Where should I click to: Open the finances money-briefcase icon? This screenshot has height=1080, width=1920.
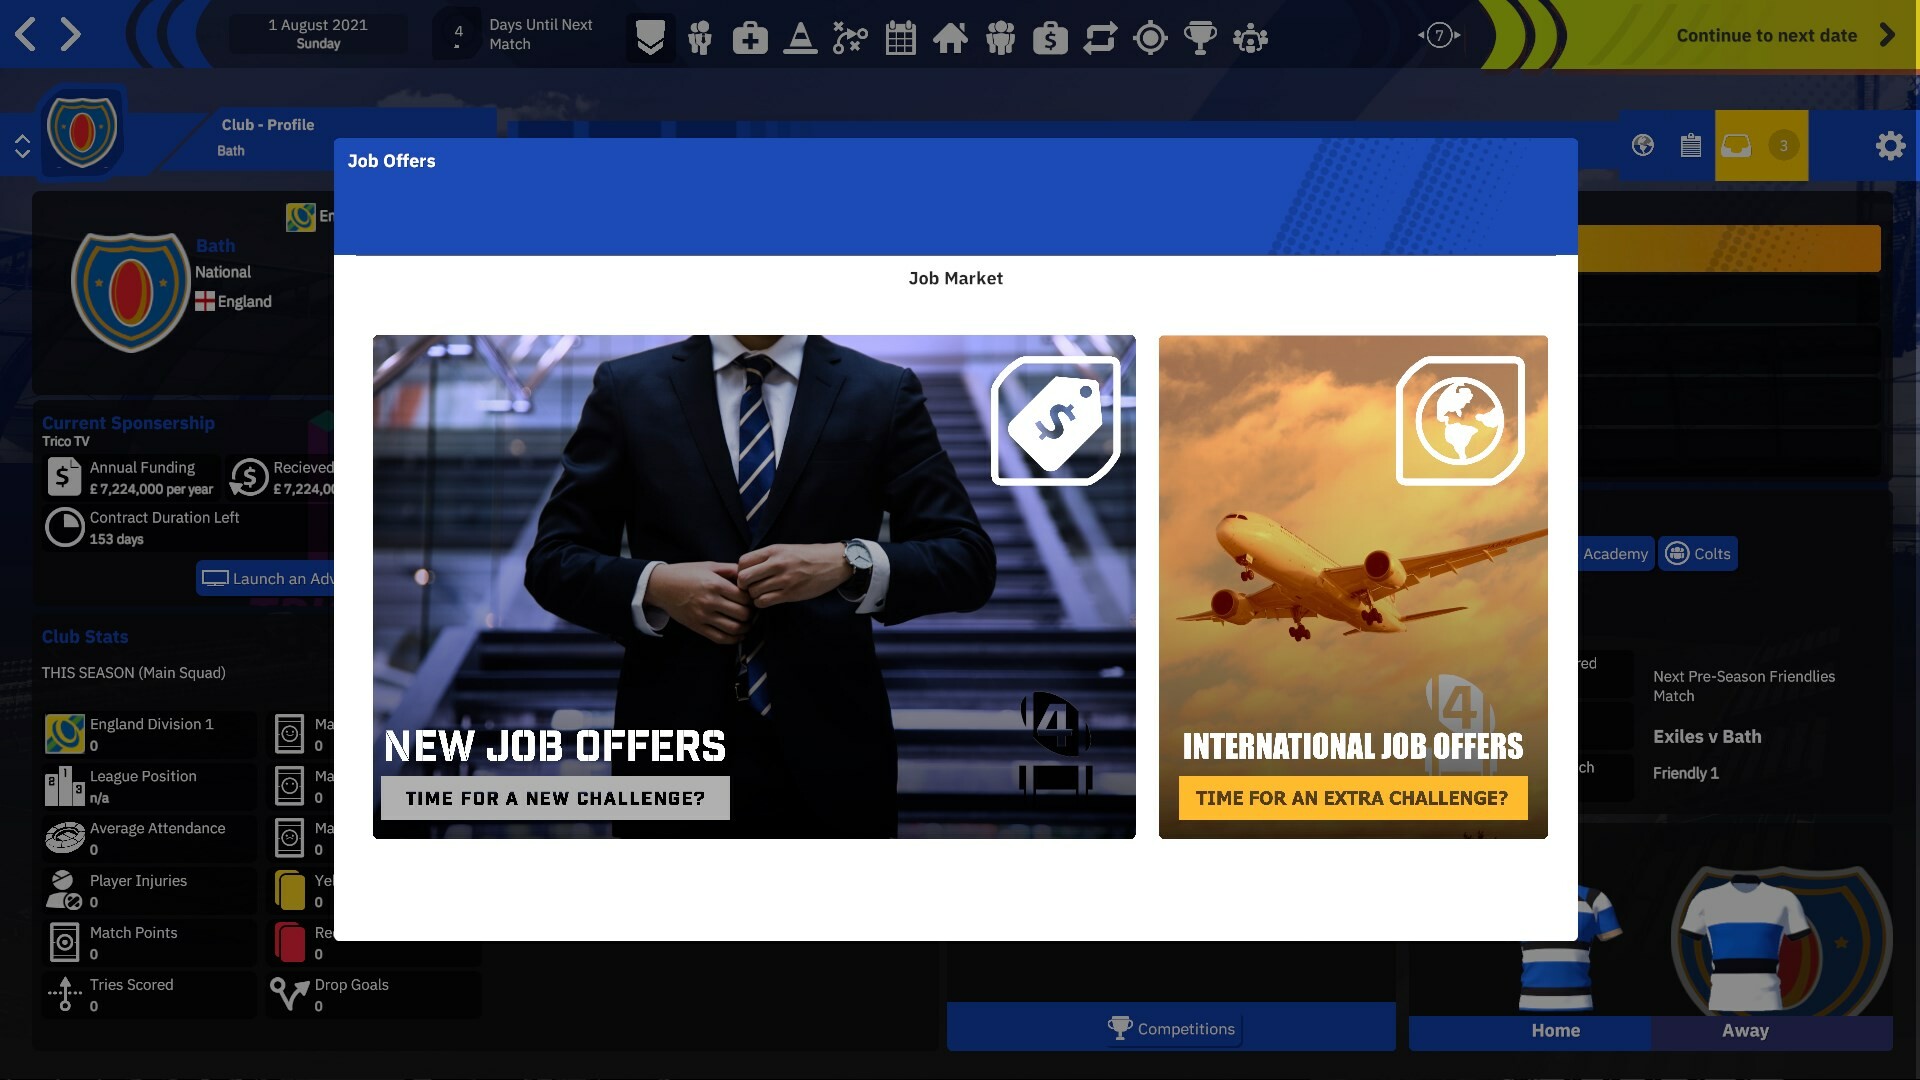click(x=1050, y=38)
